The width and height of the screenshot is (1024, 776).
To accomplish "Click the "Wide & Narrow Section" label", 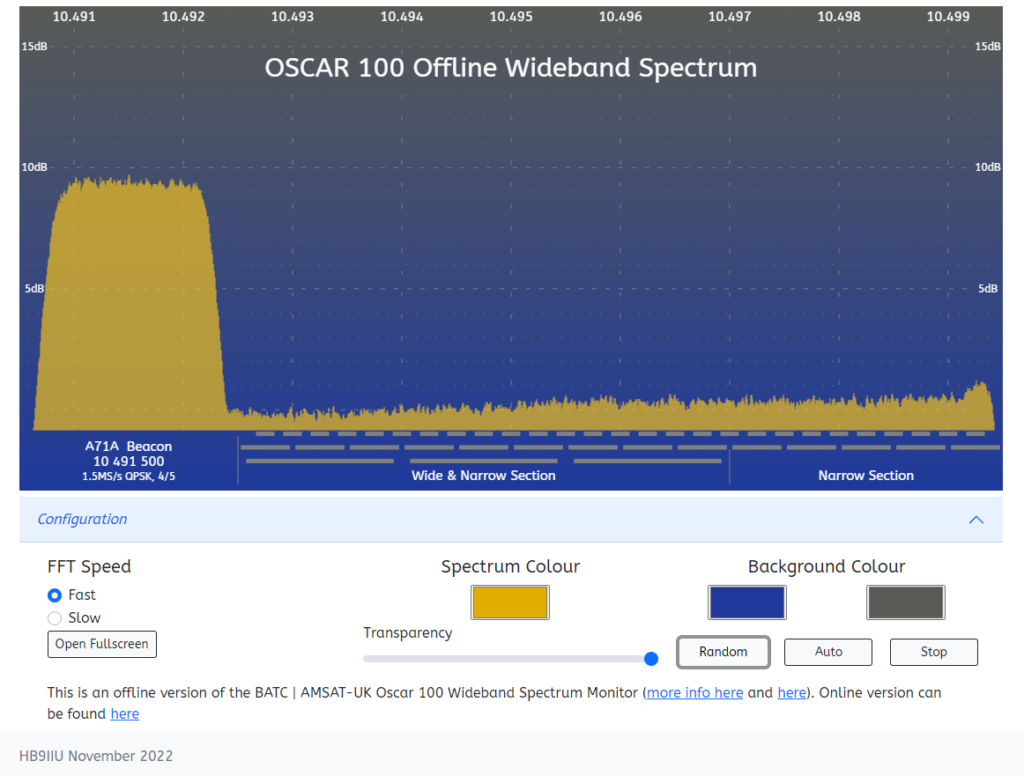I will [483, 476].
